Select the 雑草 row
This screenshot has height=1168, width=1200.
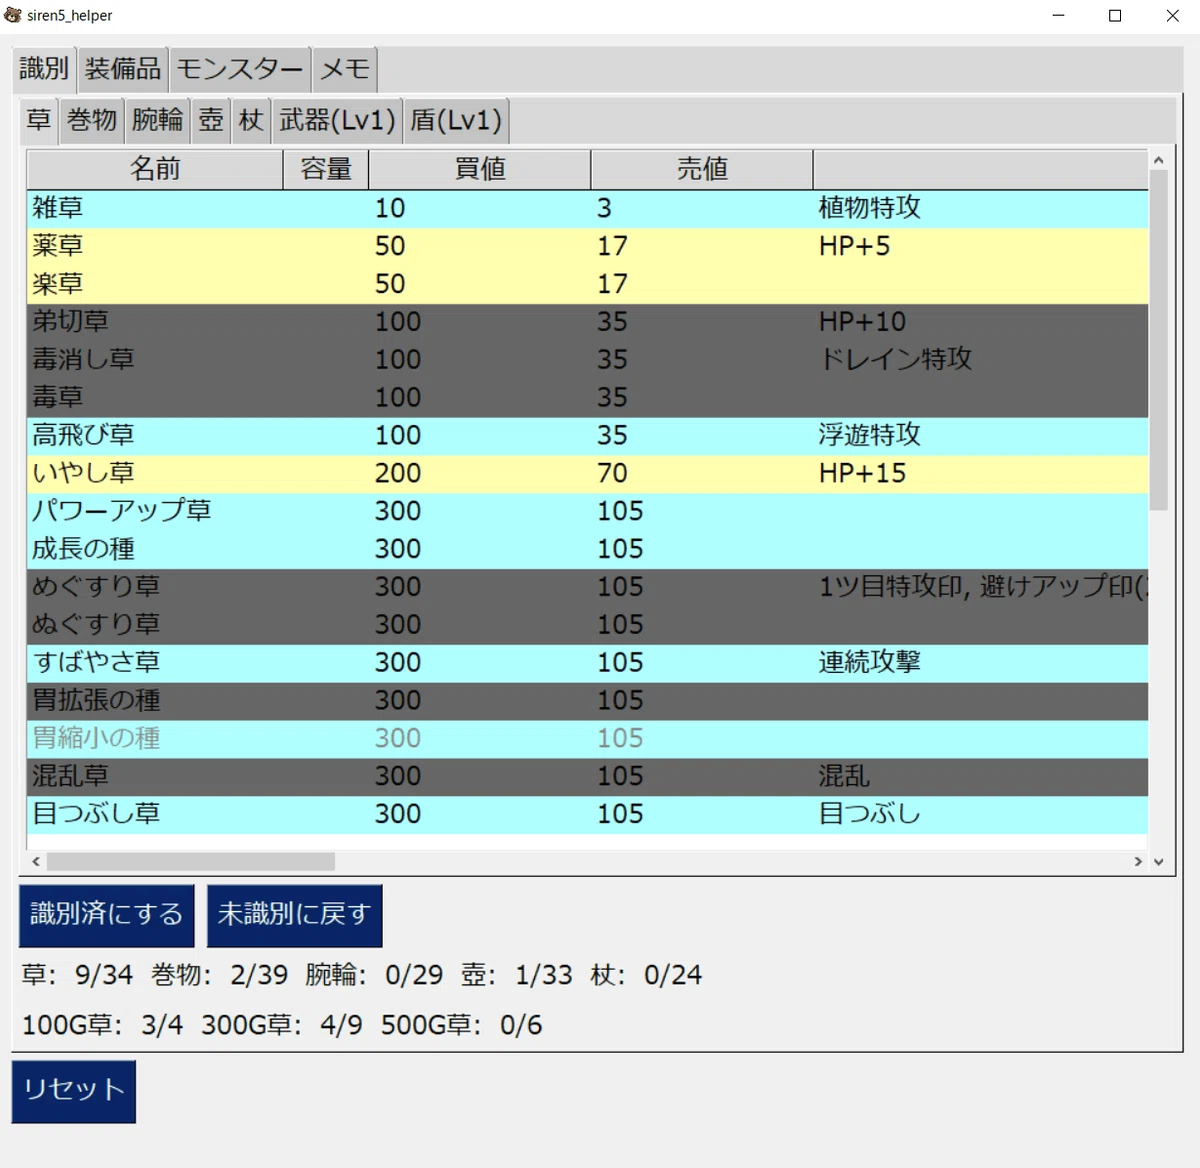[587, 208]
